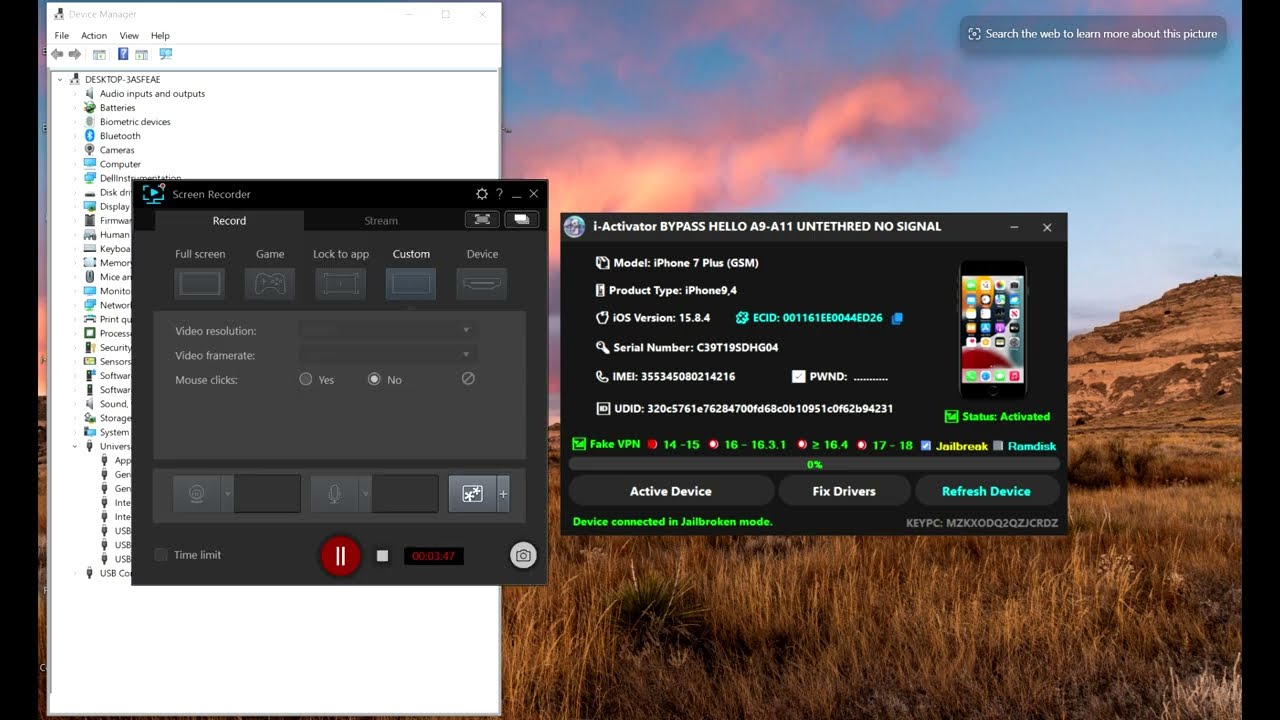Click the video overlay effects icon
The height and width of the screenshot is (720, 1280).
[472, 493]
